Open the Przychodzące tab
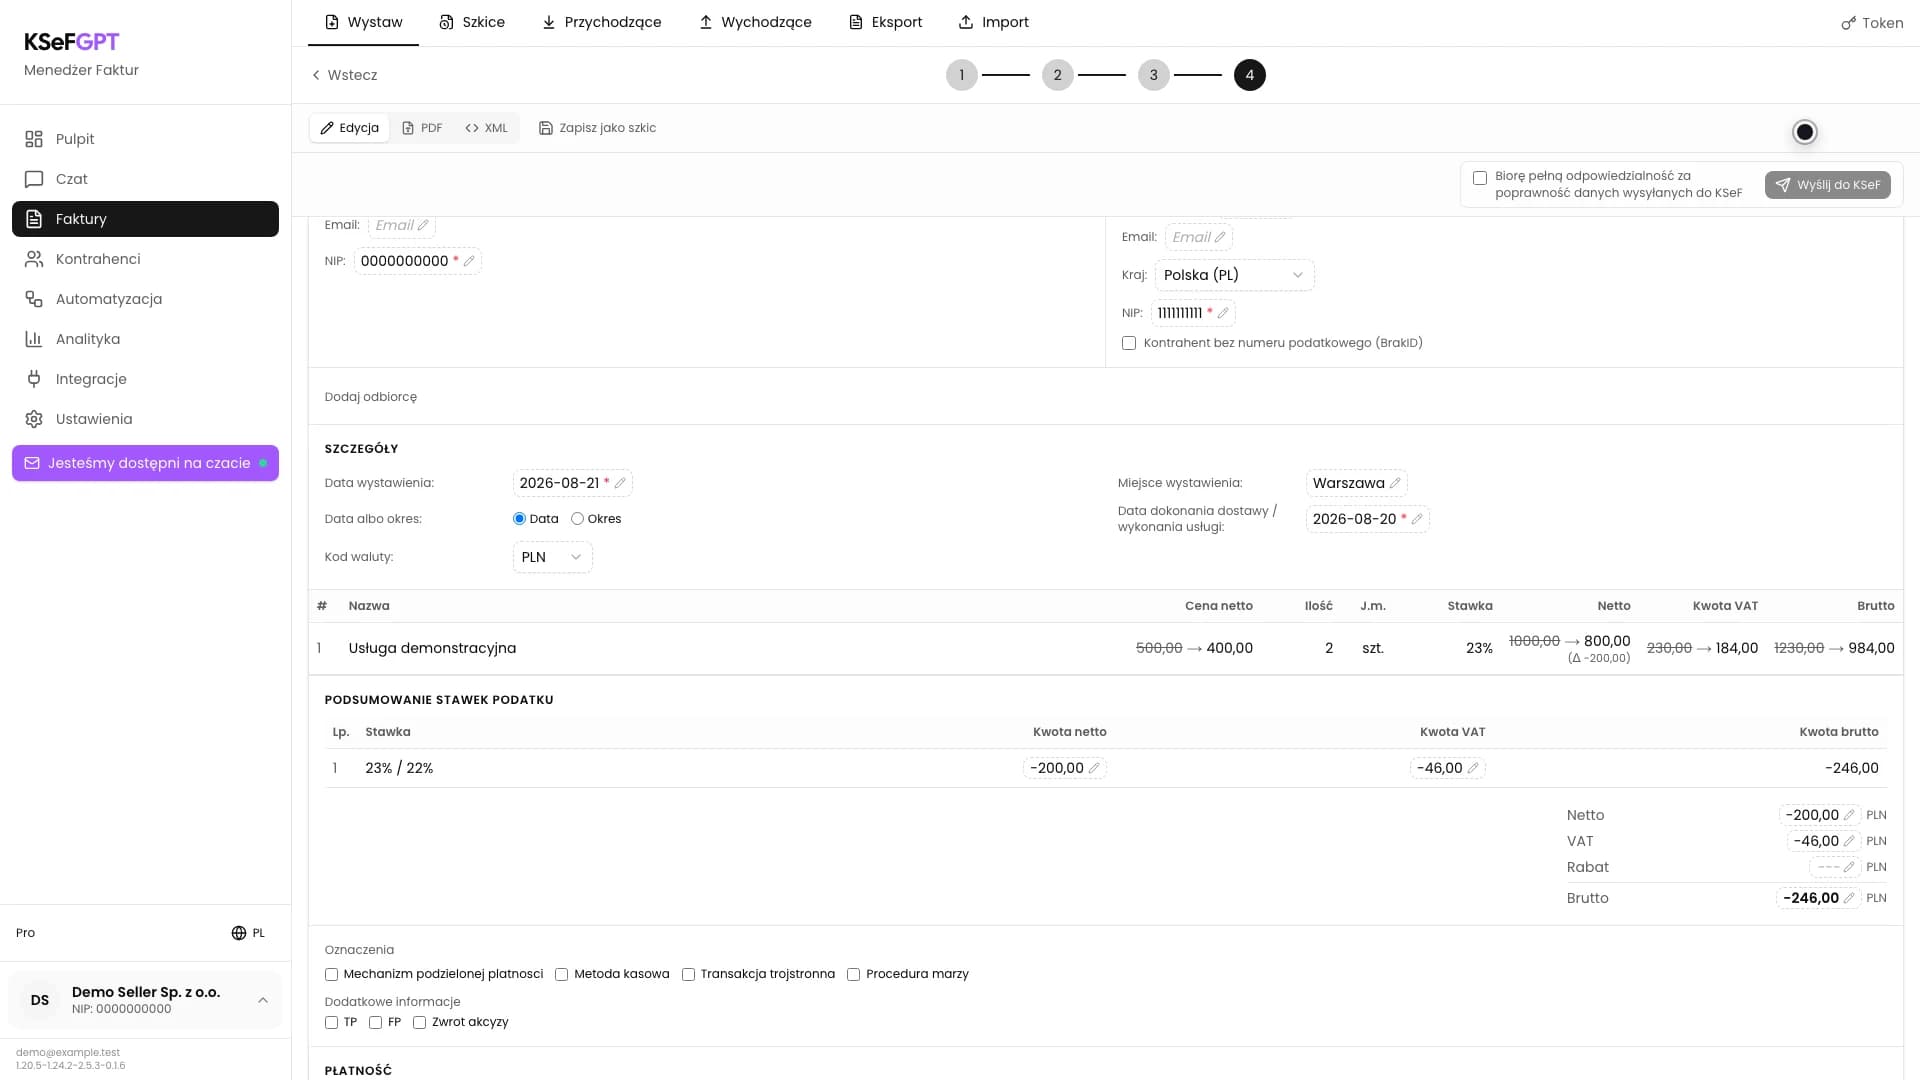Image resolution: width=1920 pixels, height=1080 pixels. coord(601,22)
